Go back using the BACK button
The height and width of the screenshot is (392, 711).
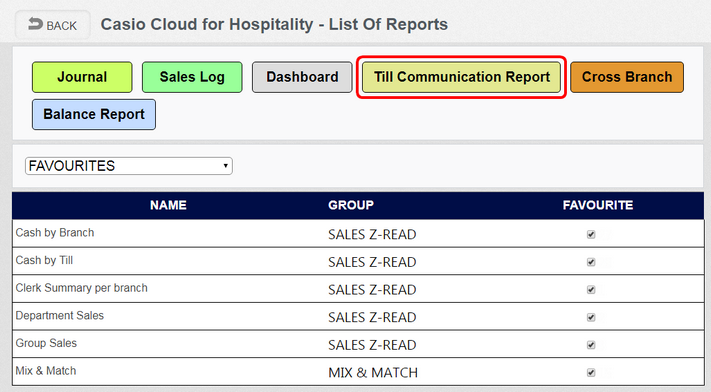click(x=53, y=25)
